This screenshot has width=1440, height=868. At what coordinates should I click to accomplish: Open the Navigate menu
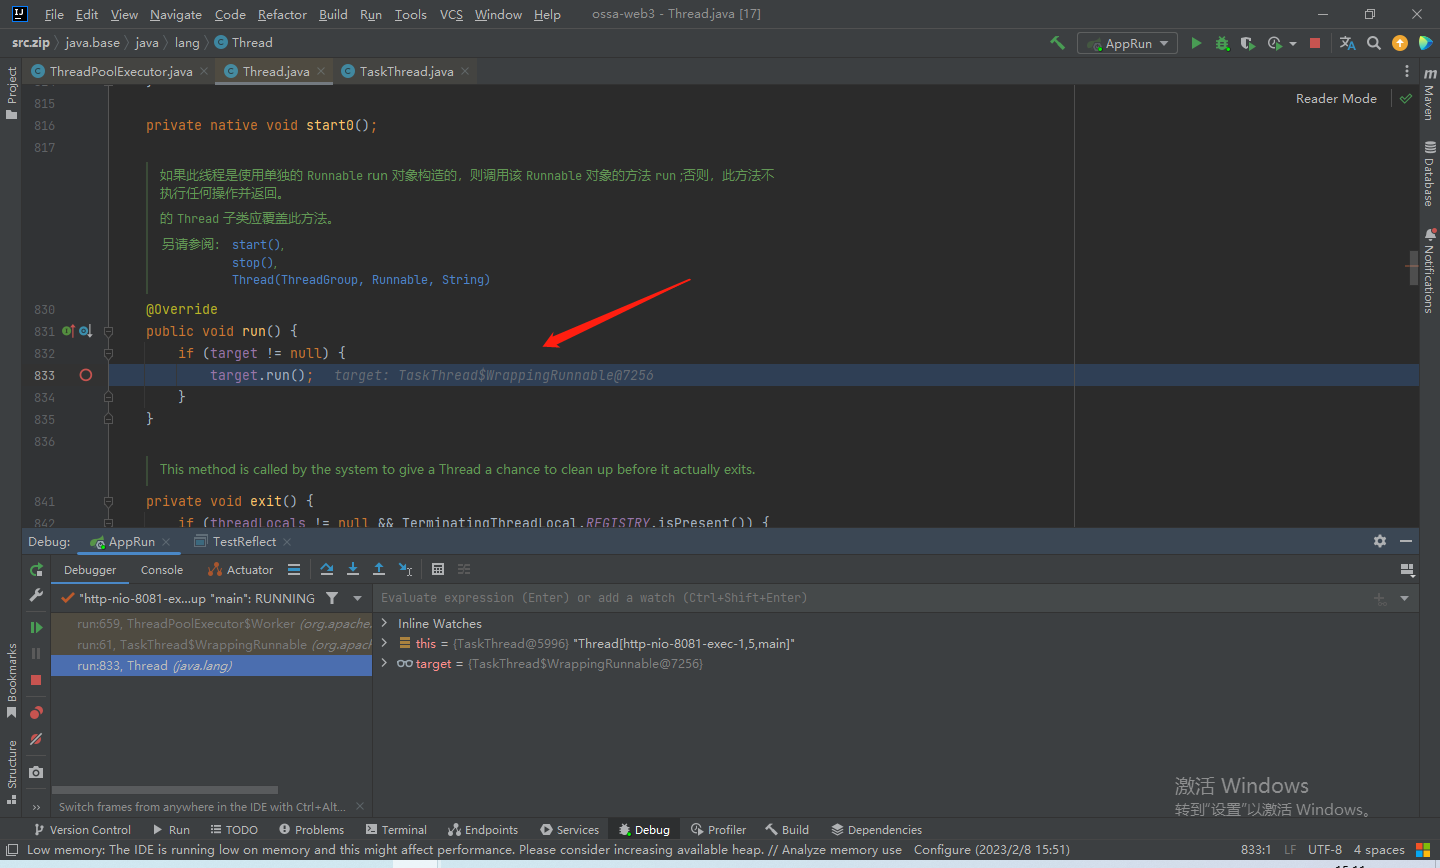[176, 14]
